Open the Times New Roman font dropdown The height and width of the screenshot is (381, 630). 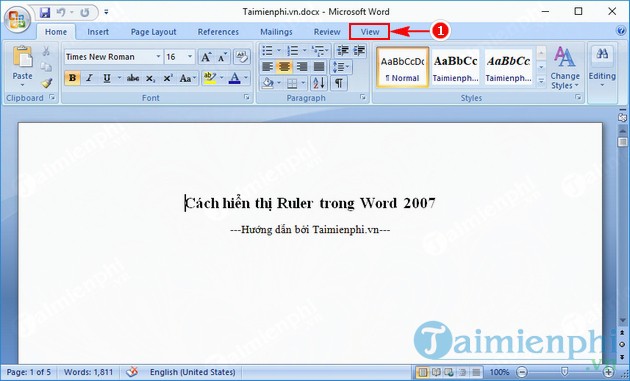pos(158,57)
